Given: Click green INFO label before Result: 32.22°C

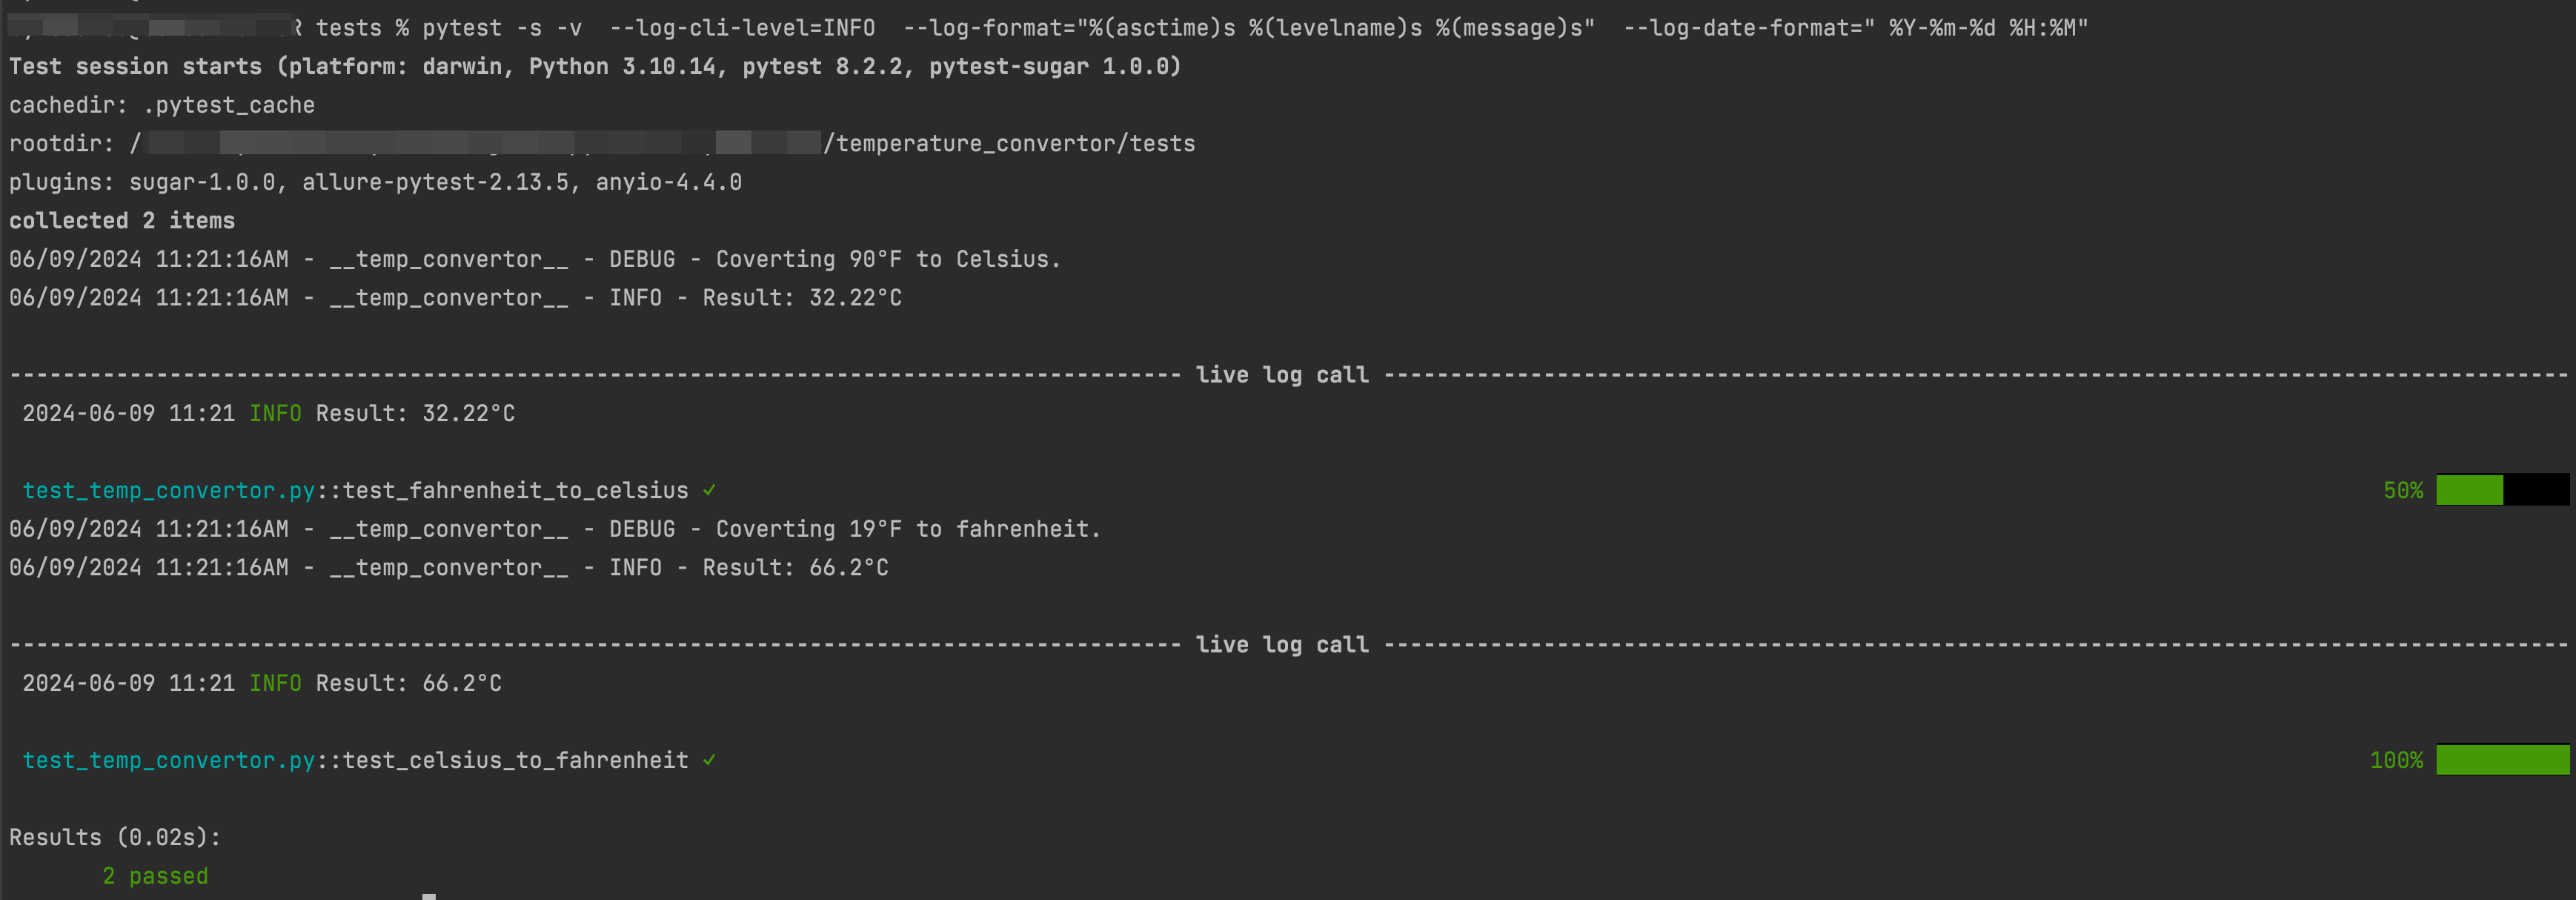Looking at the screenshot, I should point(275,414).
